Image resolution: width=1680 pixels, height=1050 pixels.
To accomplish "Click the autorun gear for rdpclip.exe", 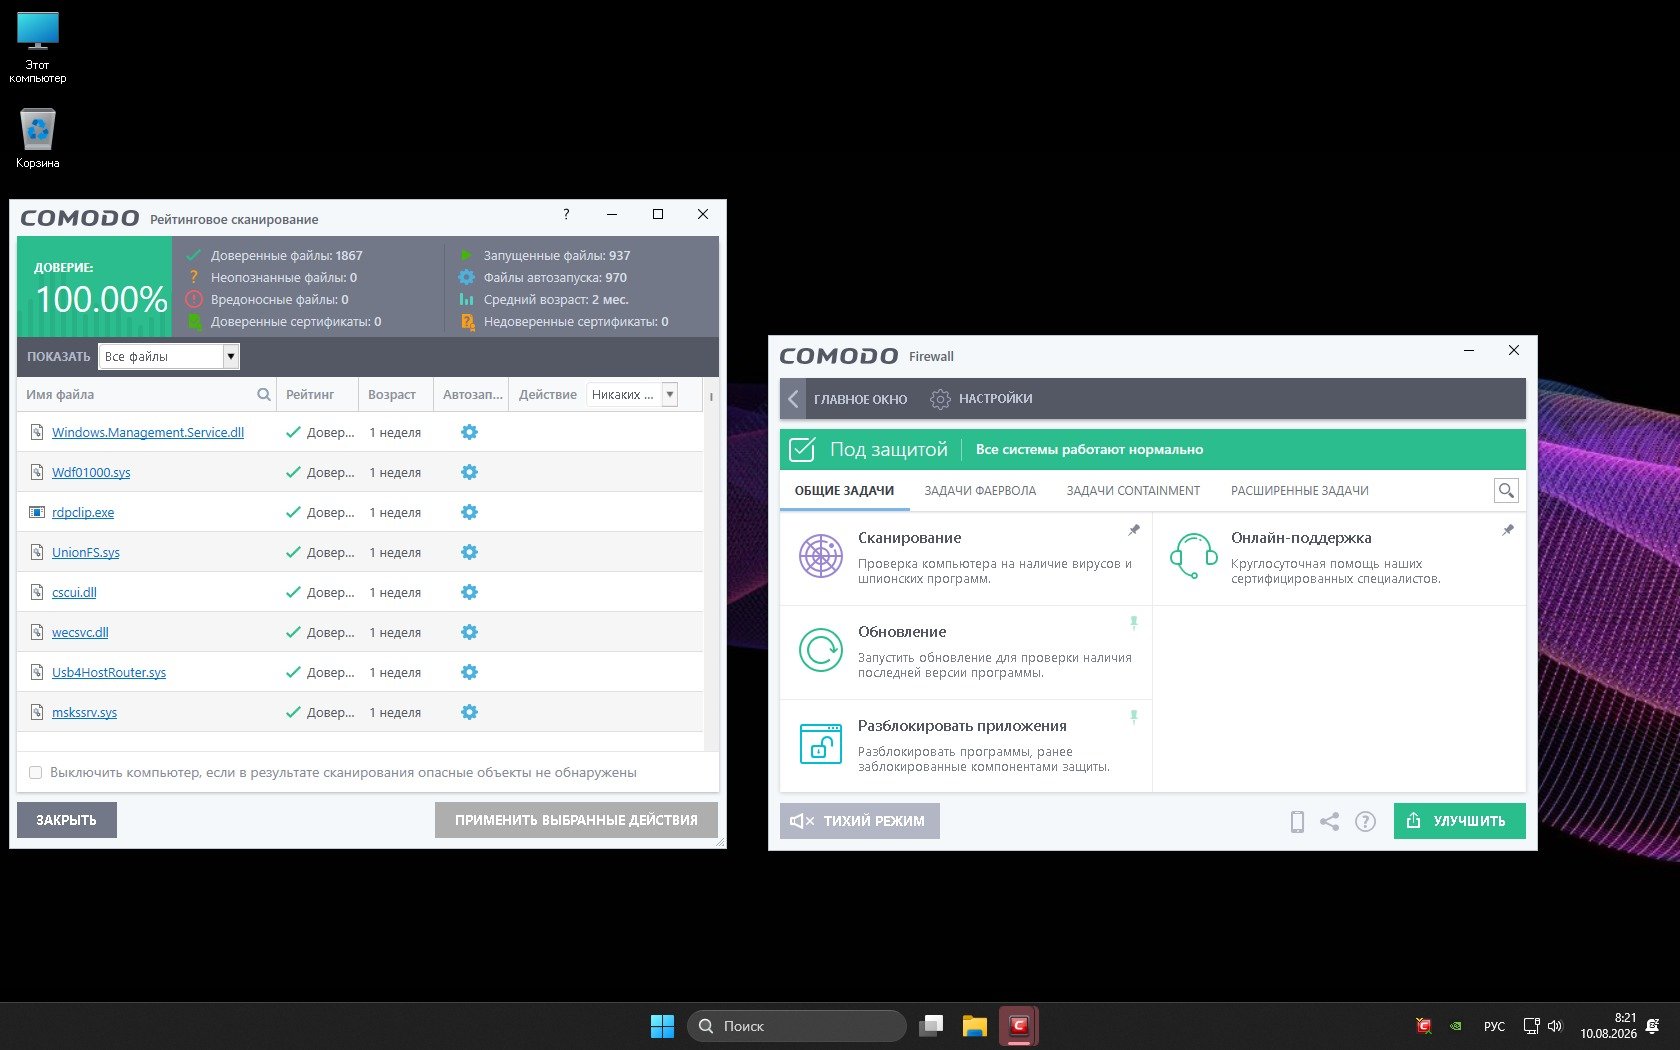I will click(x=469, y=512).
